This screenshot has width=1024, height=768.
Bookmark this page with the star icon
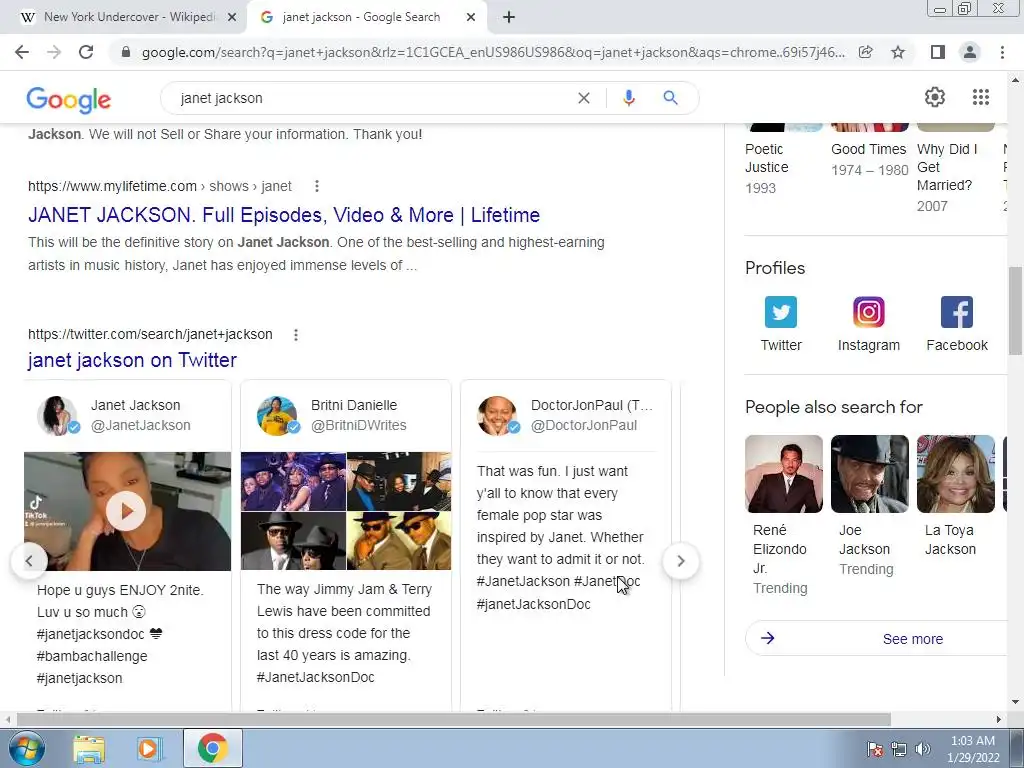(x=898, y=52)
